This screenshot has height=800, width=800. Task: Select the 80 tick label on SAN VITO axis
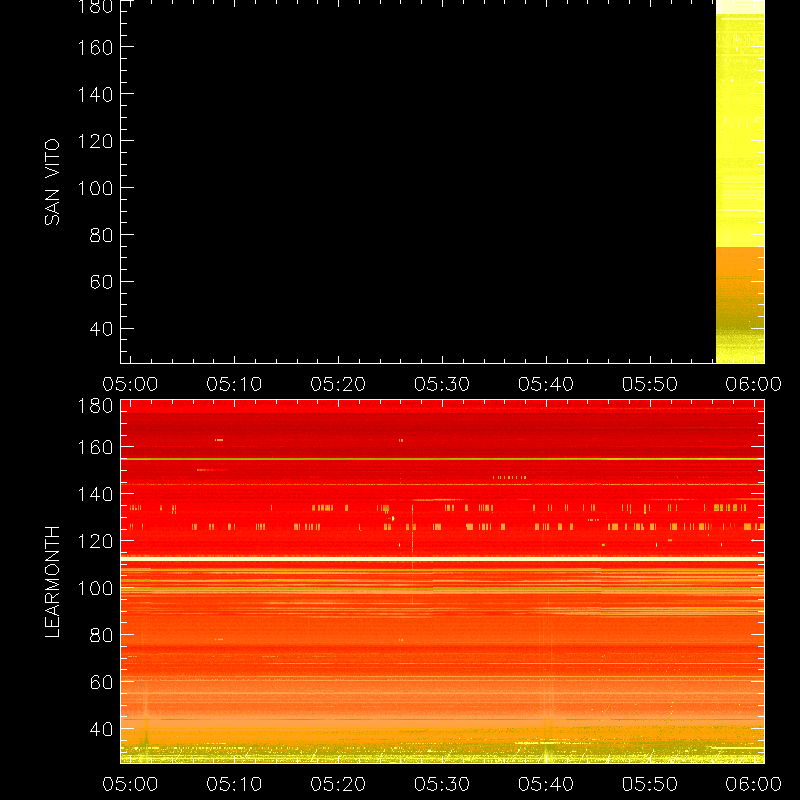coord(101,235)
